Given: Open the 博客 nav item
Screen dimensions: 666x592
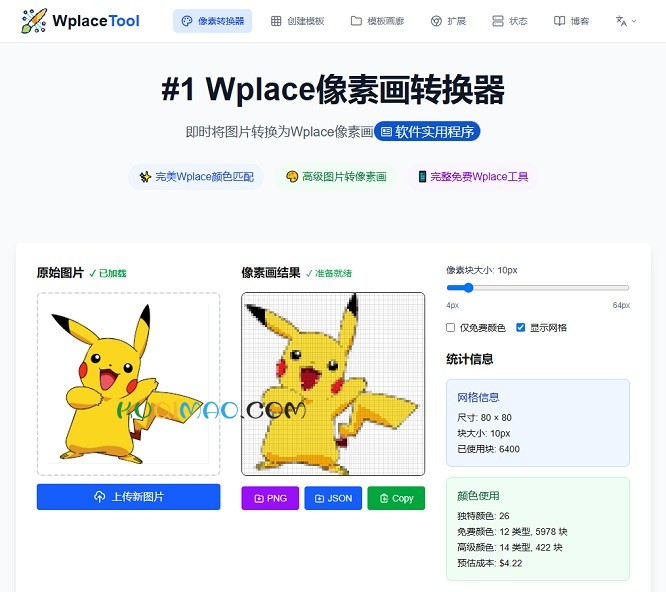Looking at the screenshot, I should coord(571,21).
